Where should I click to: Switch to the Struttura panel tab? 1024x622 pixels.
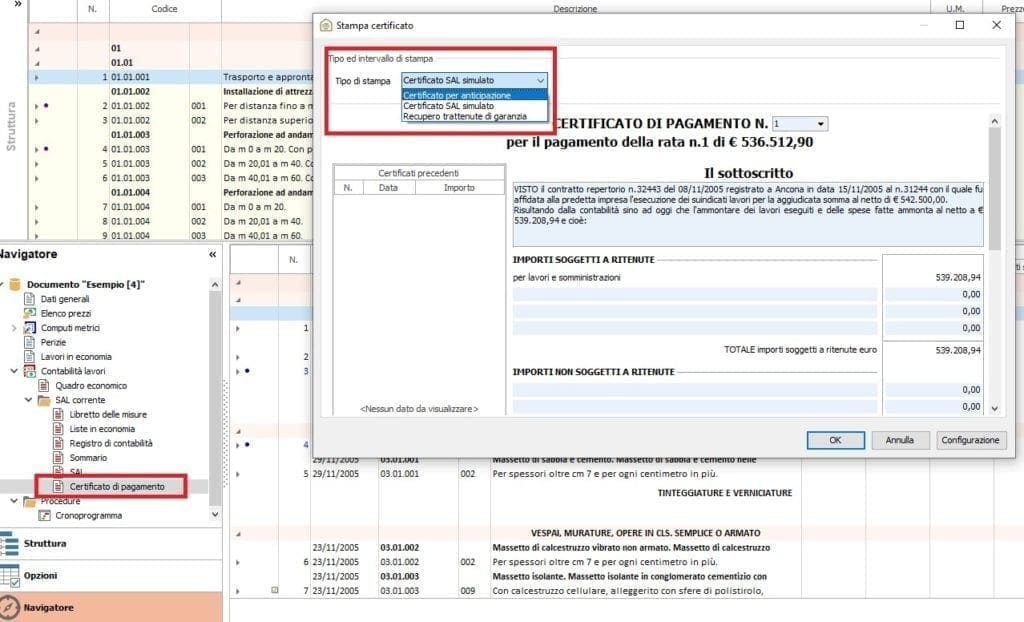pos(111,544)
